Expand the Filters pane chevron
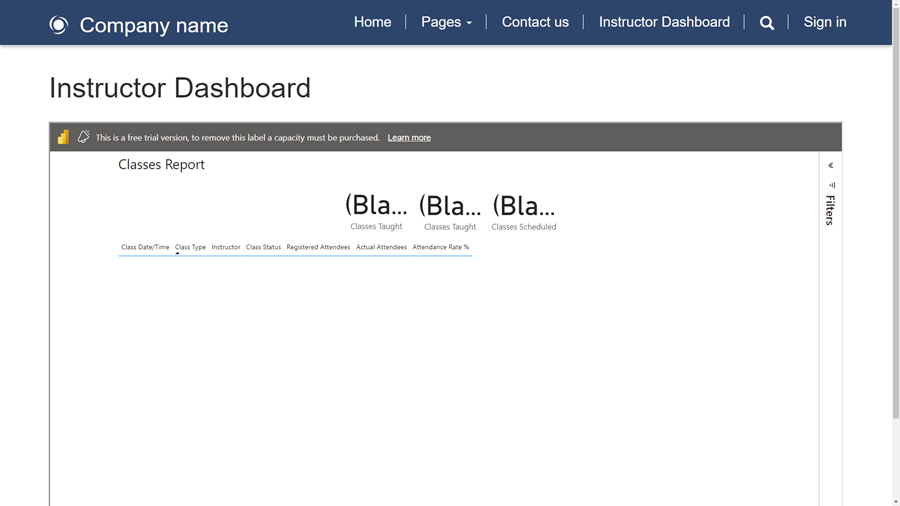 pyautogui.click(x=831, y=165)
